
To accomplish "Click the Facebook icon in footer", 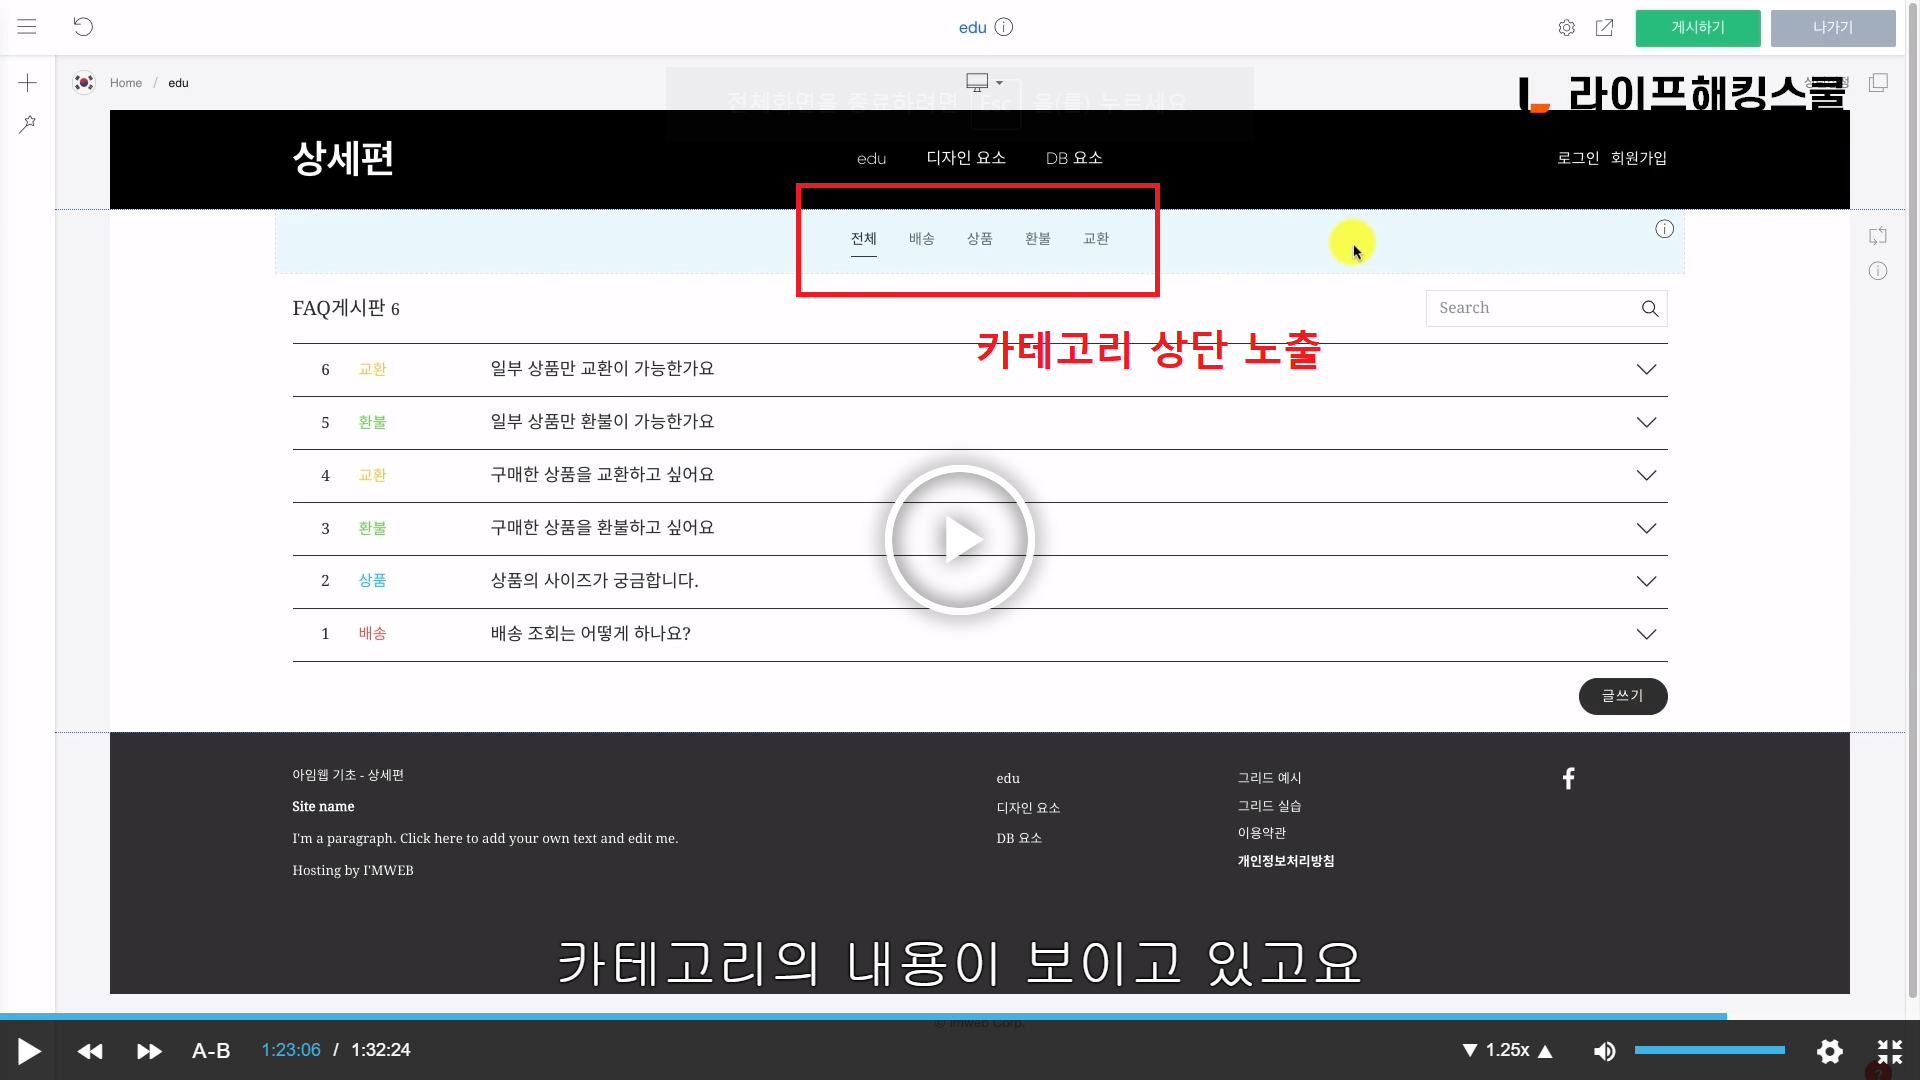I will 1568,779.
